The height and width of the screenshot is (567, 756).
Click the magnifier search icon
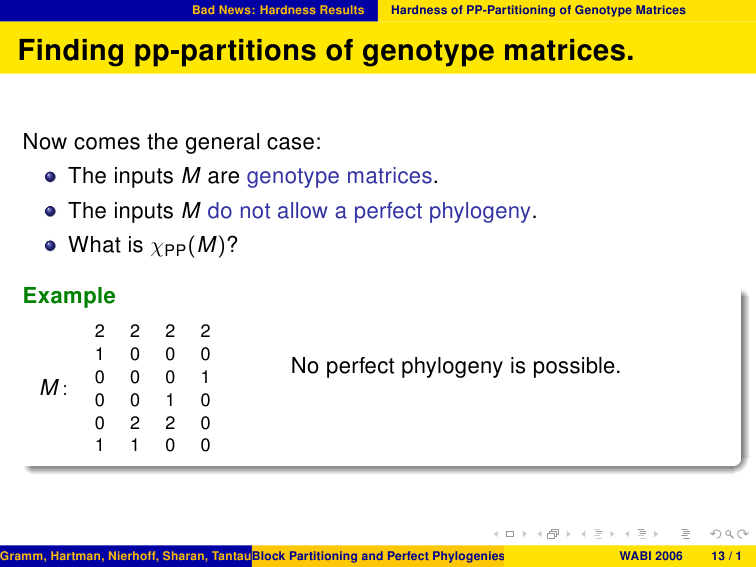point(729,534)
